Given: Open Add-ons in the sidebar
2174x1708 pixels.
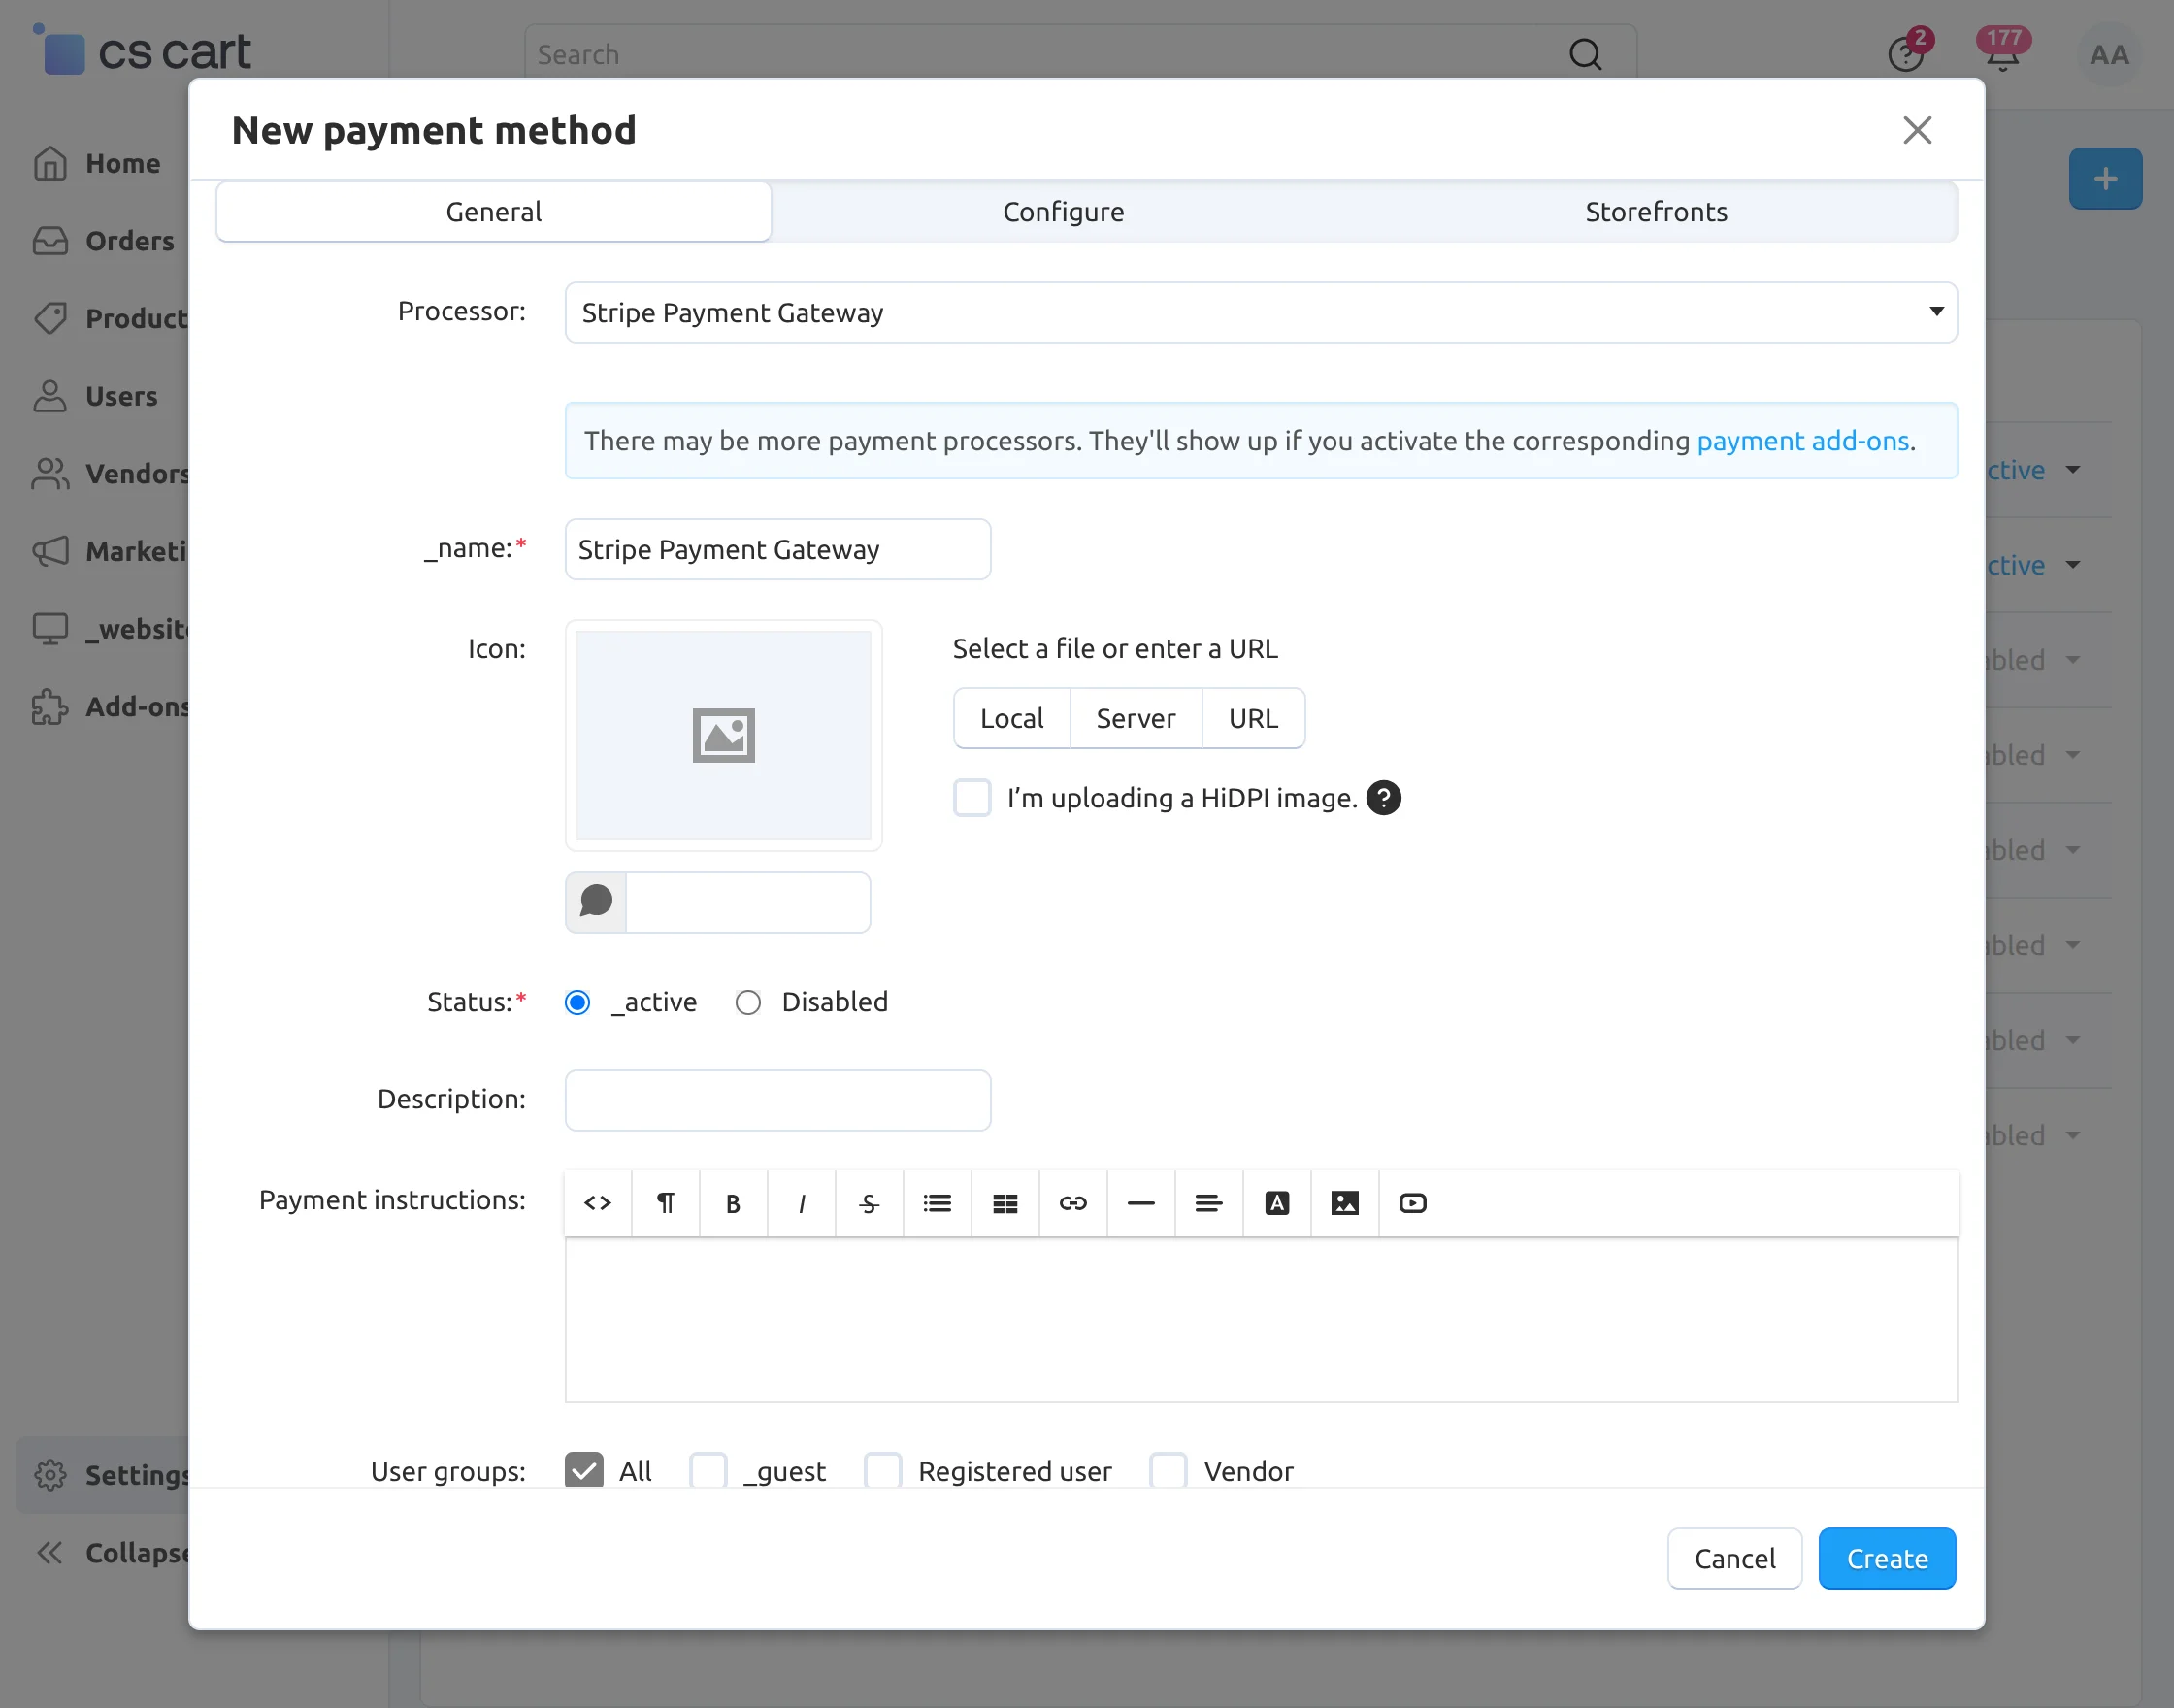Looking at the screenshot, I should [110, 706].
